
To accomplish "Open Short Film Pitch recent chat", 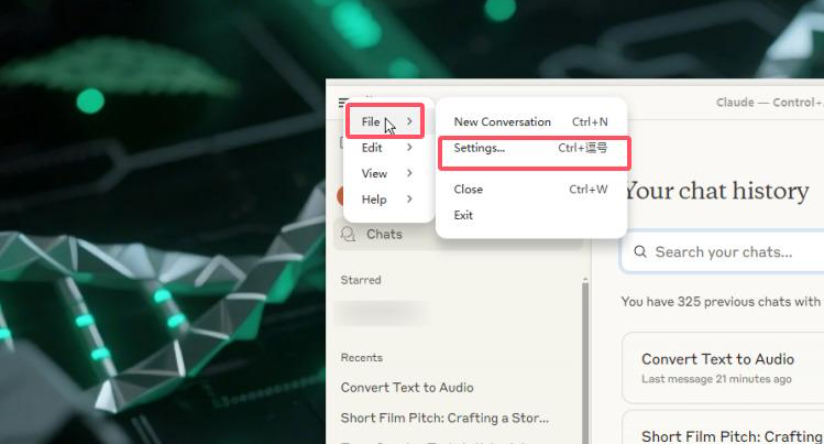I will point(445,418).
